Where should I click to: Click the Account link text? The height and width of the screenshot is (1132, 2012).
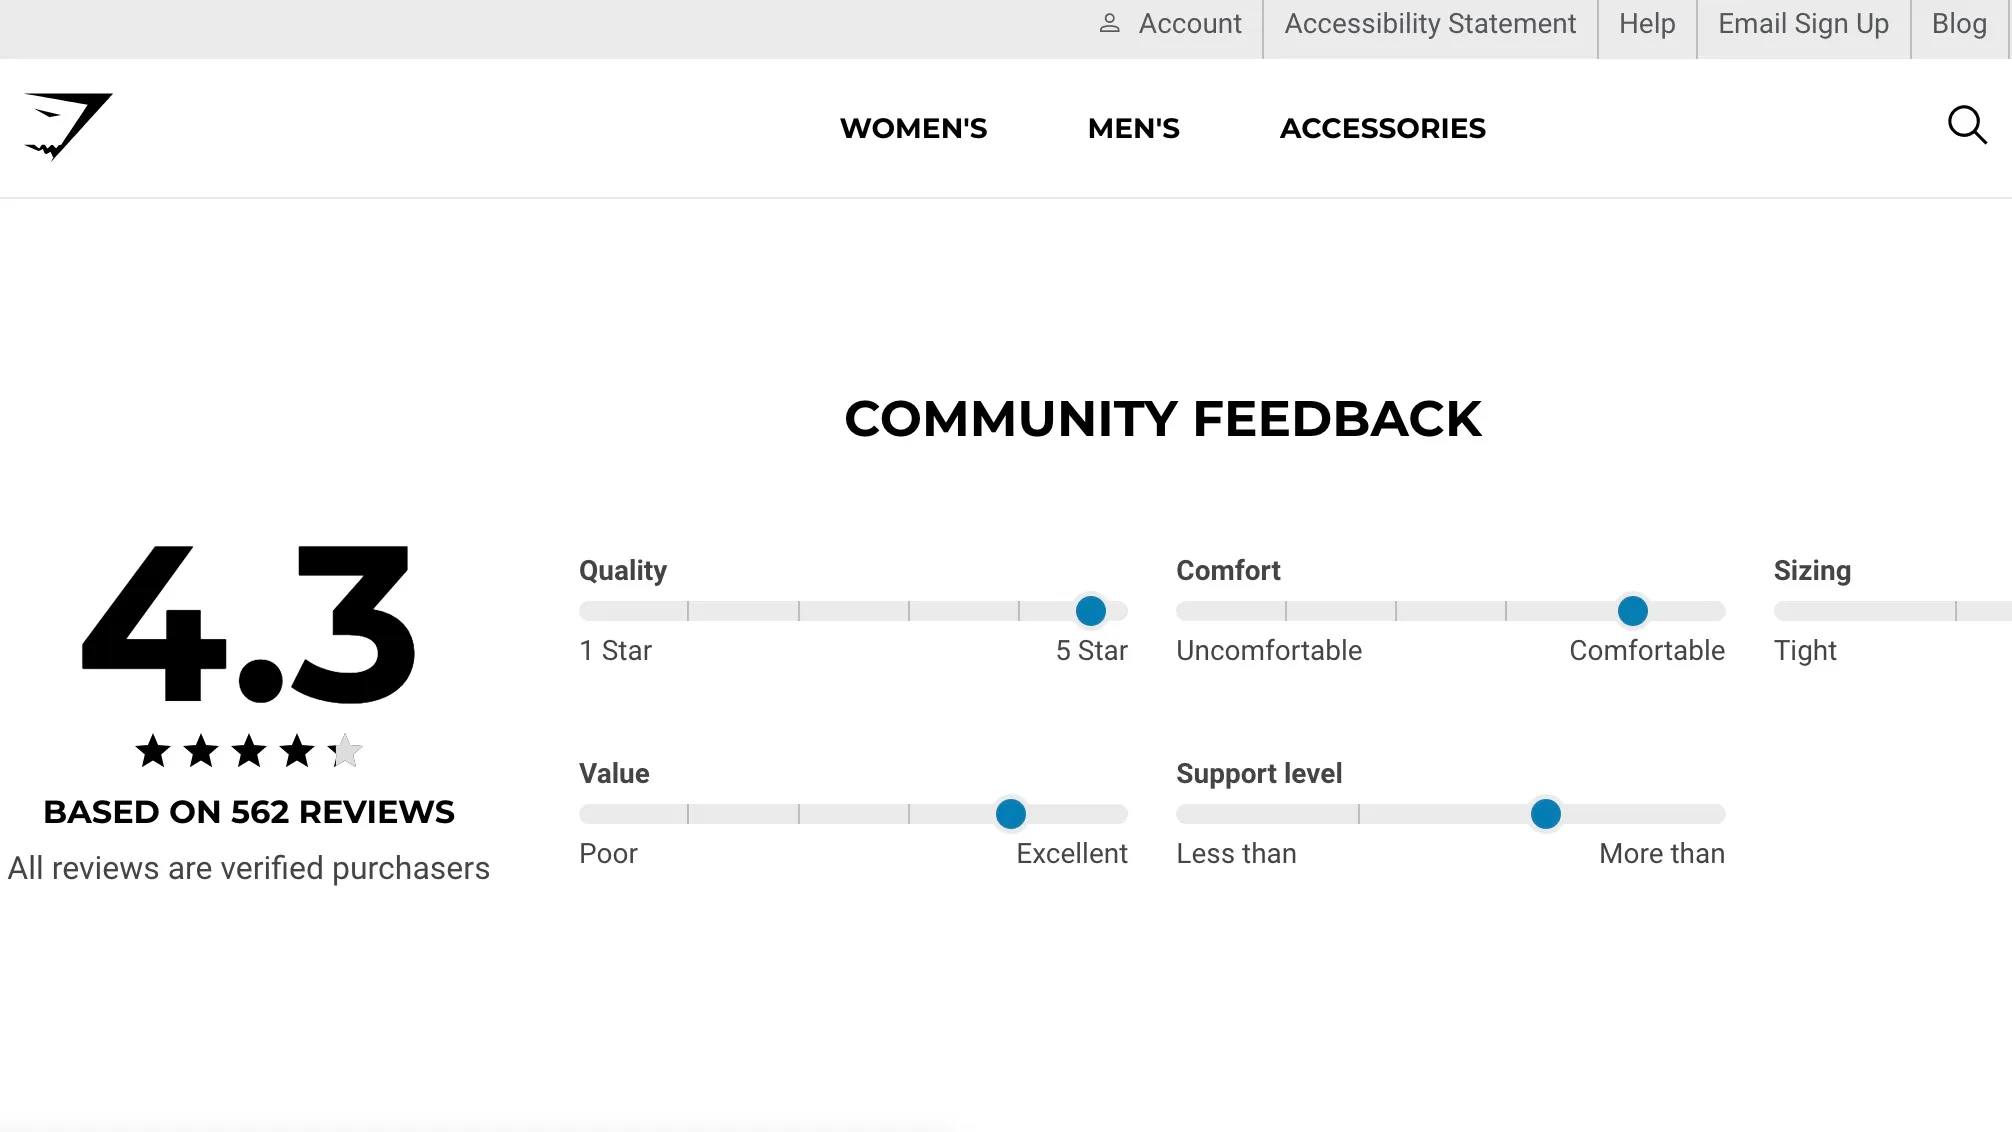[1189, 23]
